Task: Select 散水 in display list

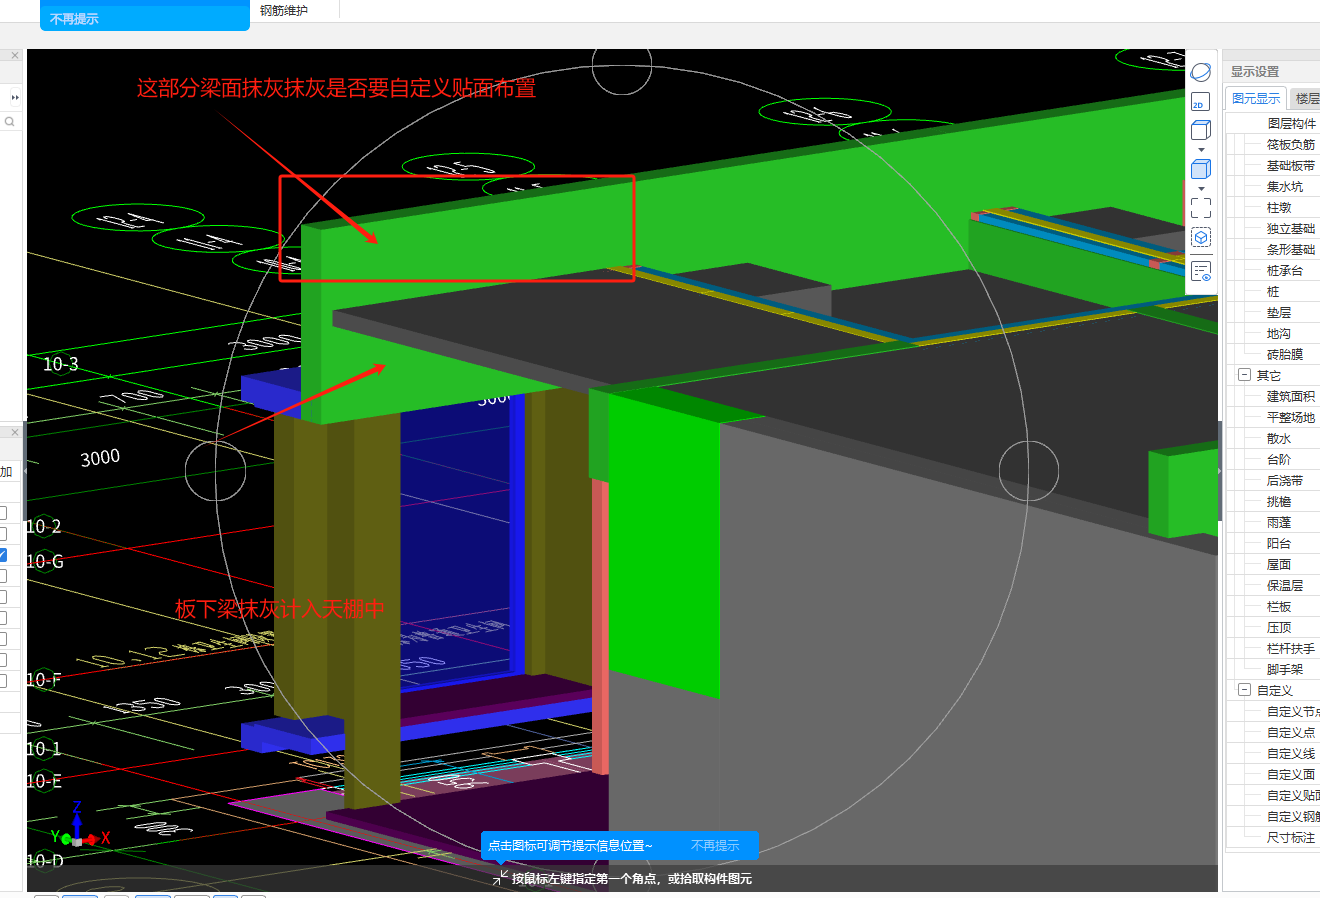Action: pyautogui.click(x=1279, y=438)
